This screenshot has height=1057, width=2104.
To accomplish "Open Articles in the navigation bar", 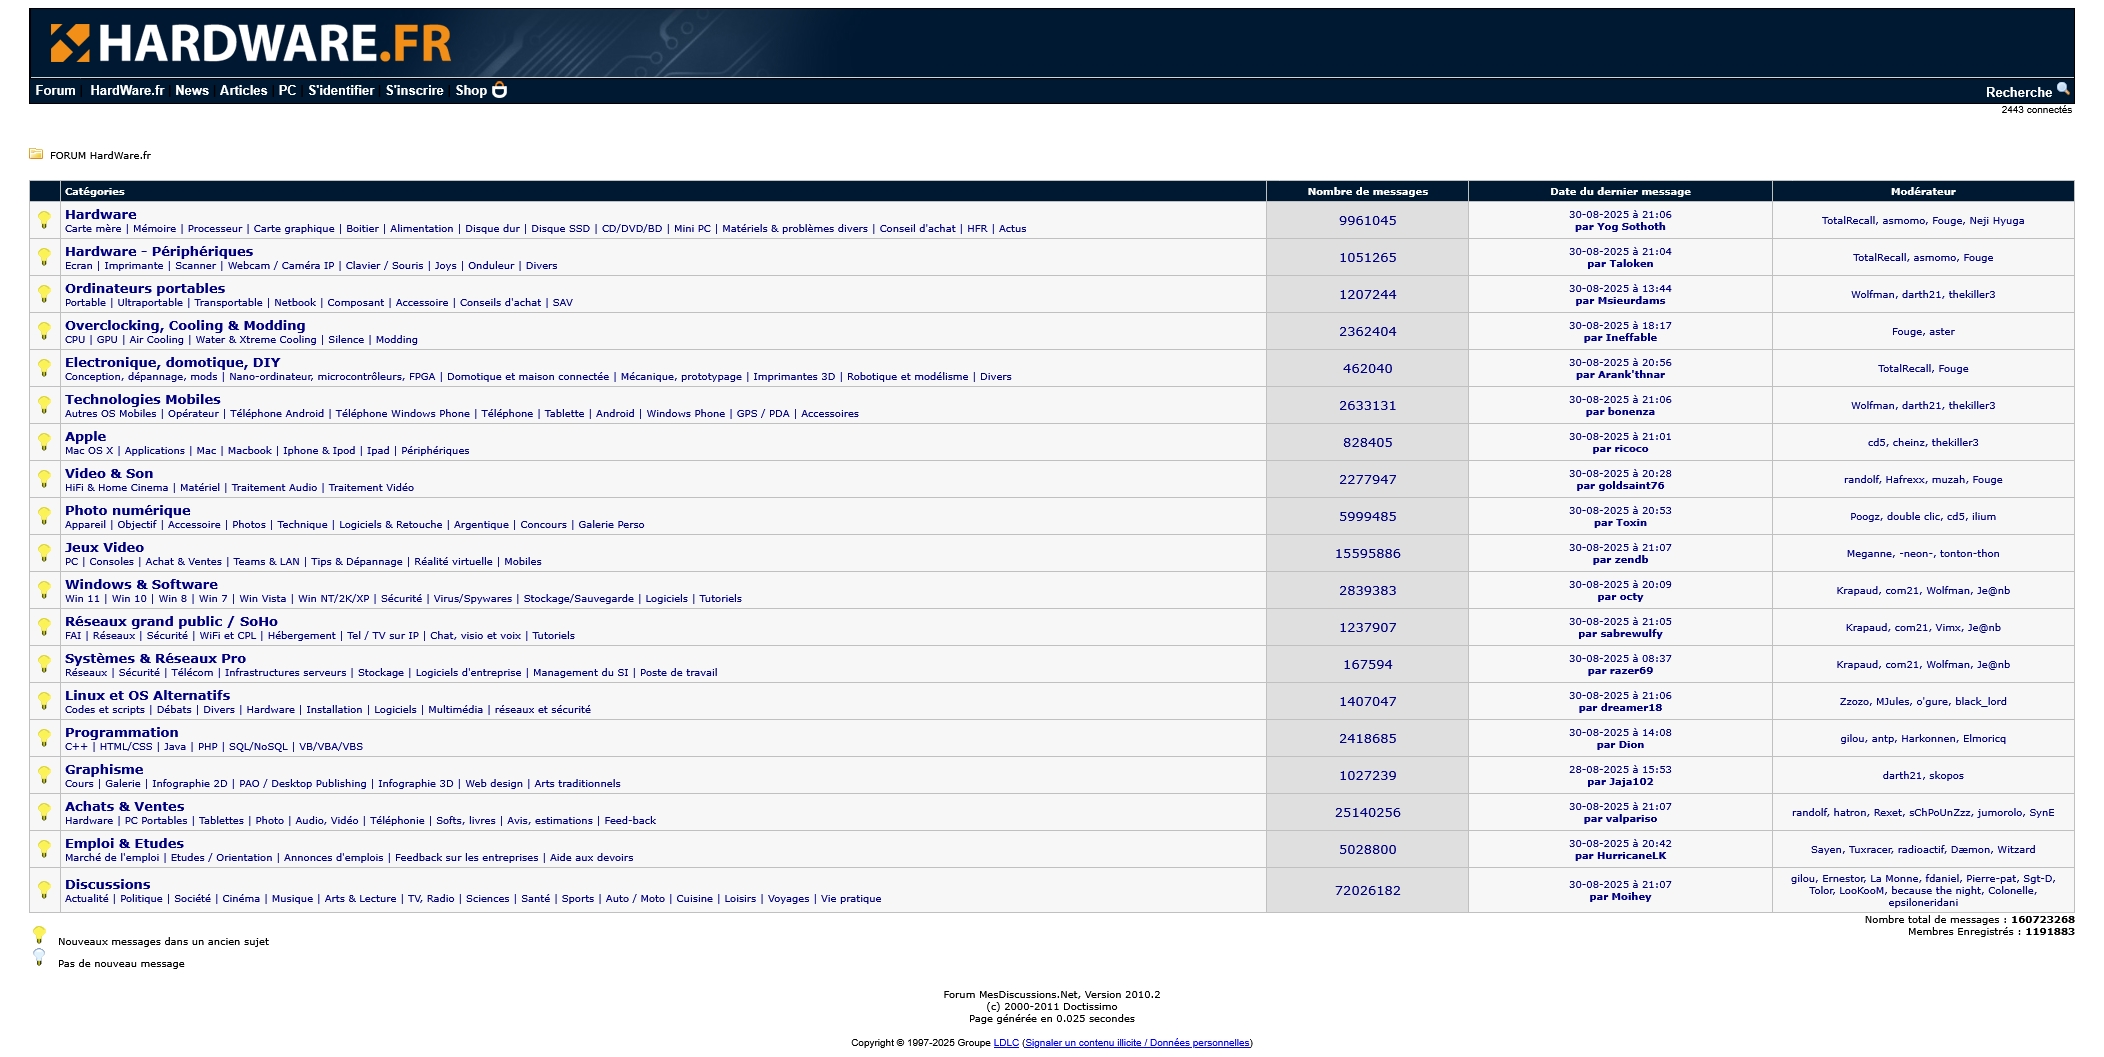I will pos(244,90).
